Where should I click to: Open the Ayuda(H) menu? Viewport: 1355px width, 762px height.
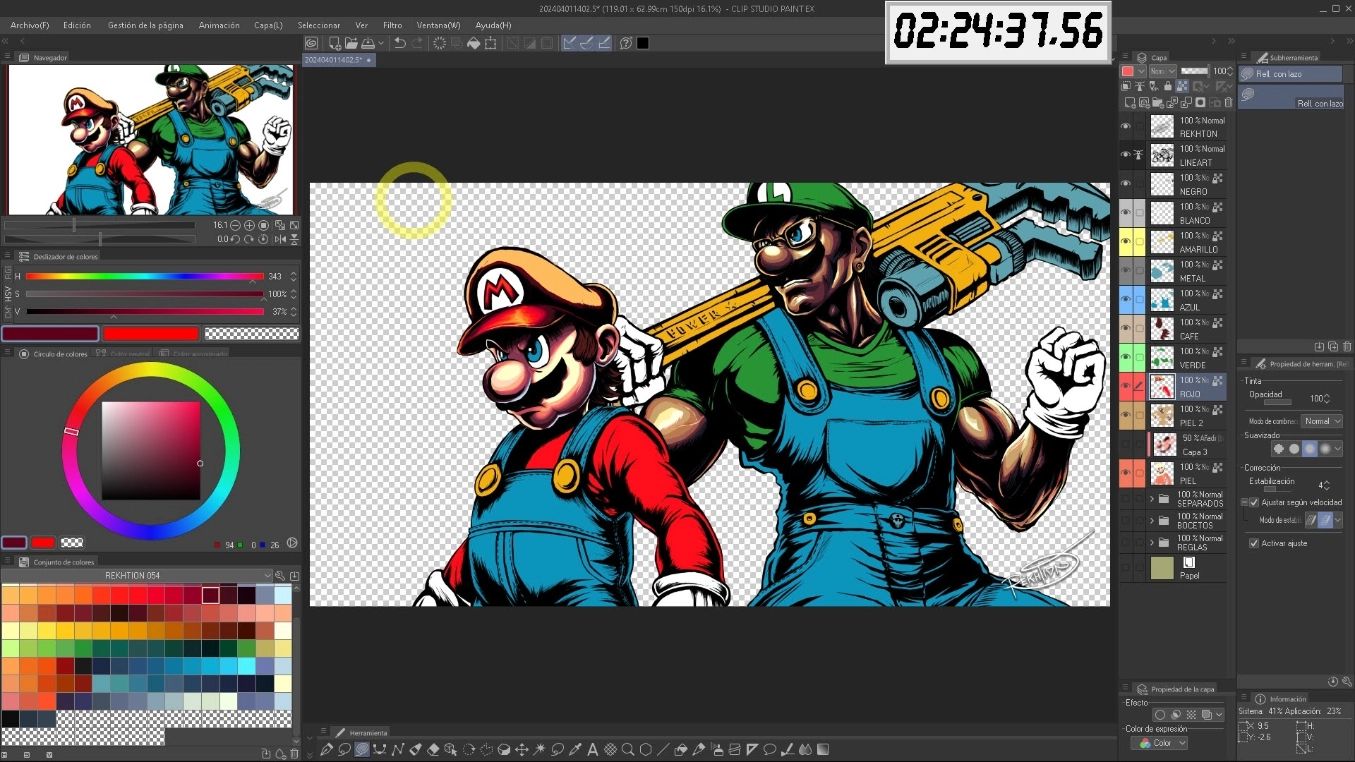click(493, 25)
